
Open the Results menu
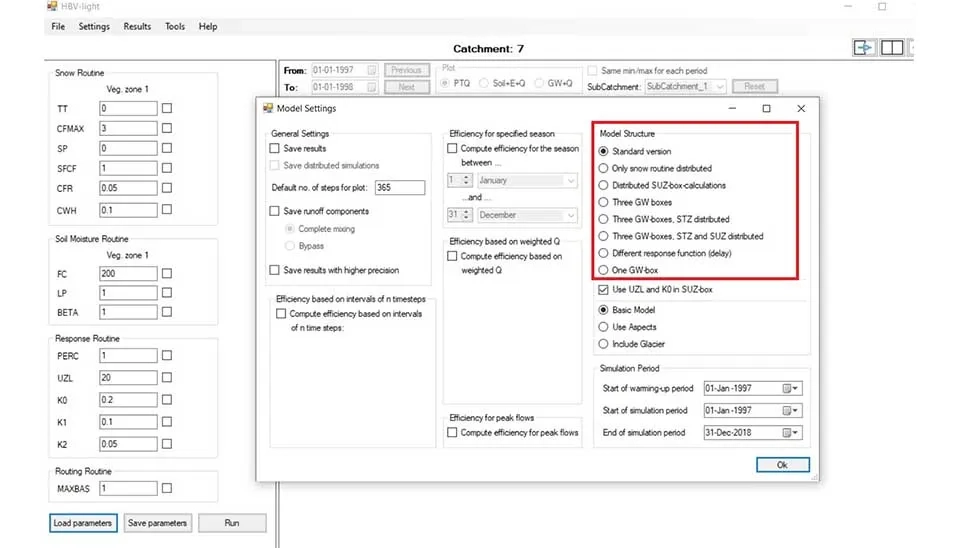[137, 27]
